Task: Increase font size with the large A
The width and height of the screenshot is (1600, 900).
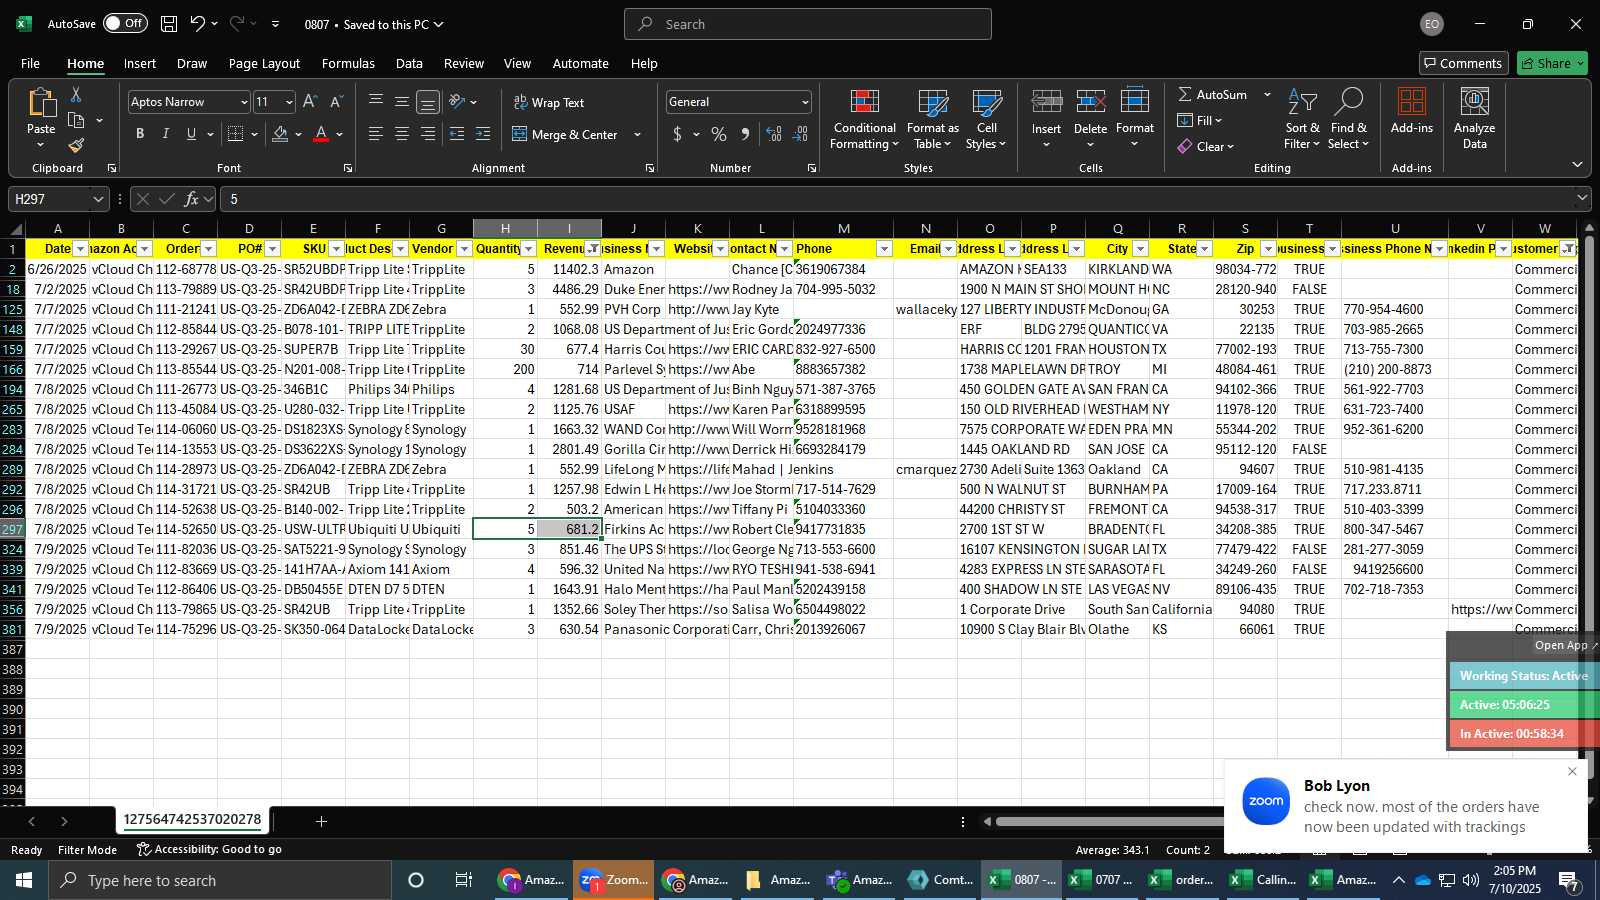Action: point(310,102)
